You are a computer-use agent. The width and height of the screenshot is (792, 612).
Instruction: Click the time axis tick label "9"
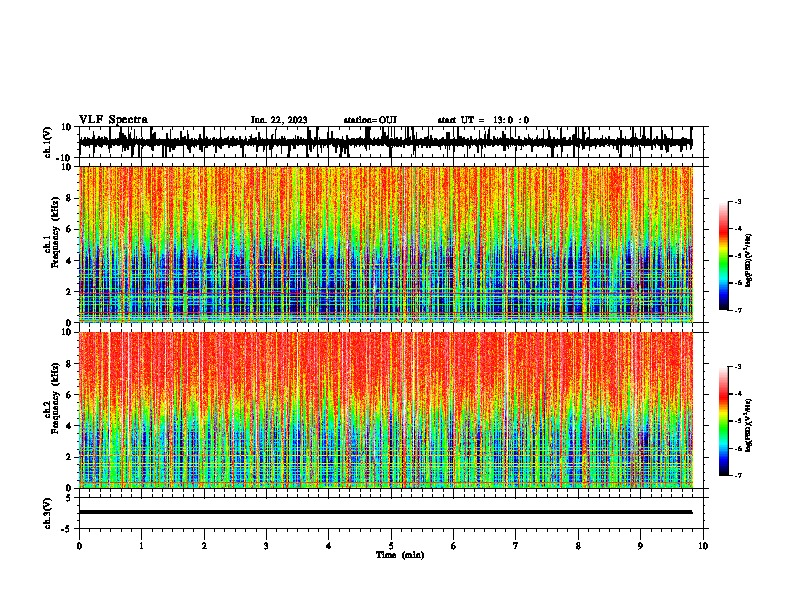(x=640, y=546)
